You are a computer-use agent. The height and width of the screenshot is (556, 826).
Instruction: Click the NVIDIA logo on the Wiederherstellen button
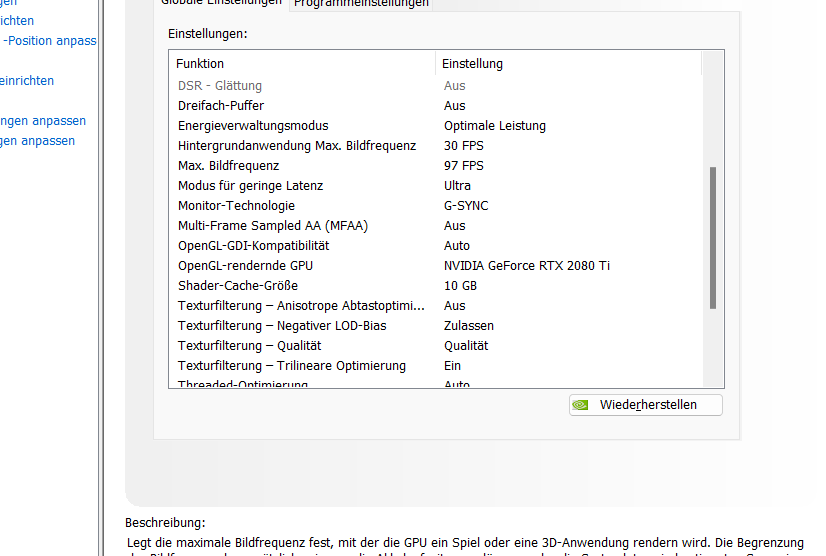[x=581, y=405]
